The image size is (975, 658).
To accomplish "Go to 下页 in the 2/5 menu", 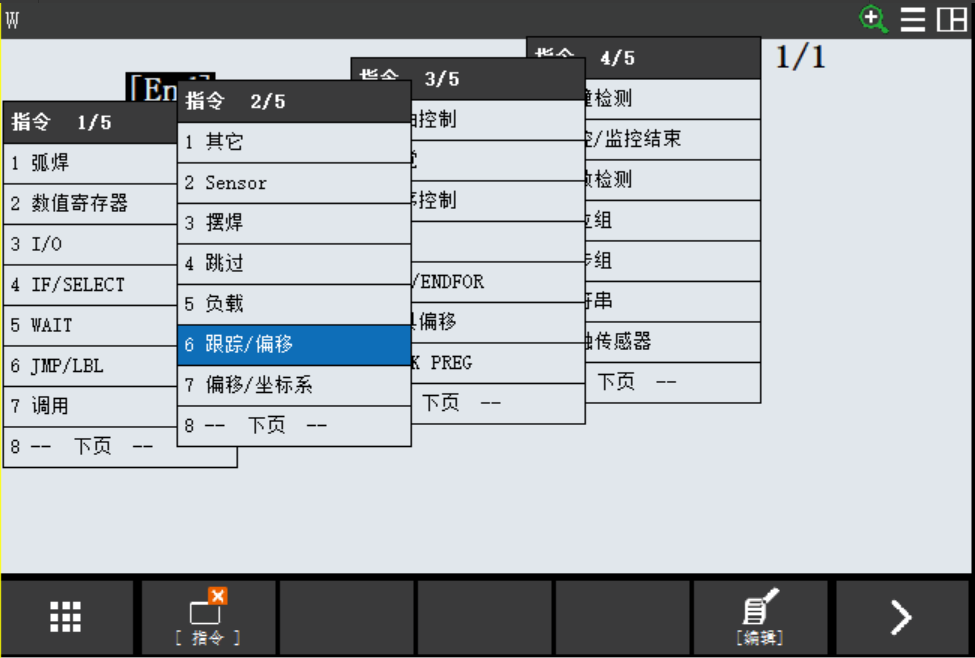I will click(293, 425).
